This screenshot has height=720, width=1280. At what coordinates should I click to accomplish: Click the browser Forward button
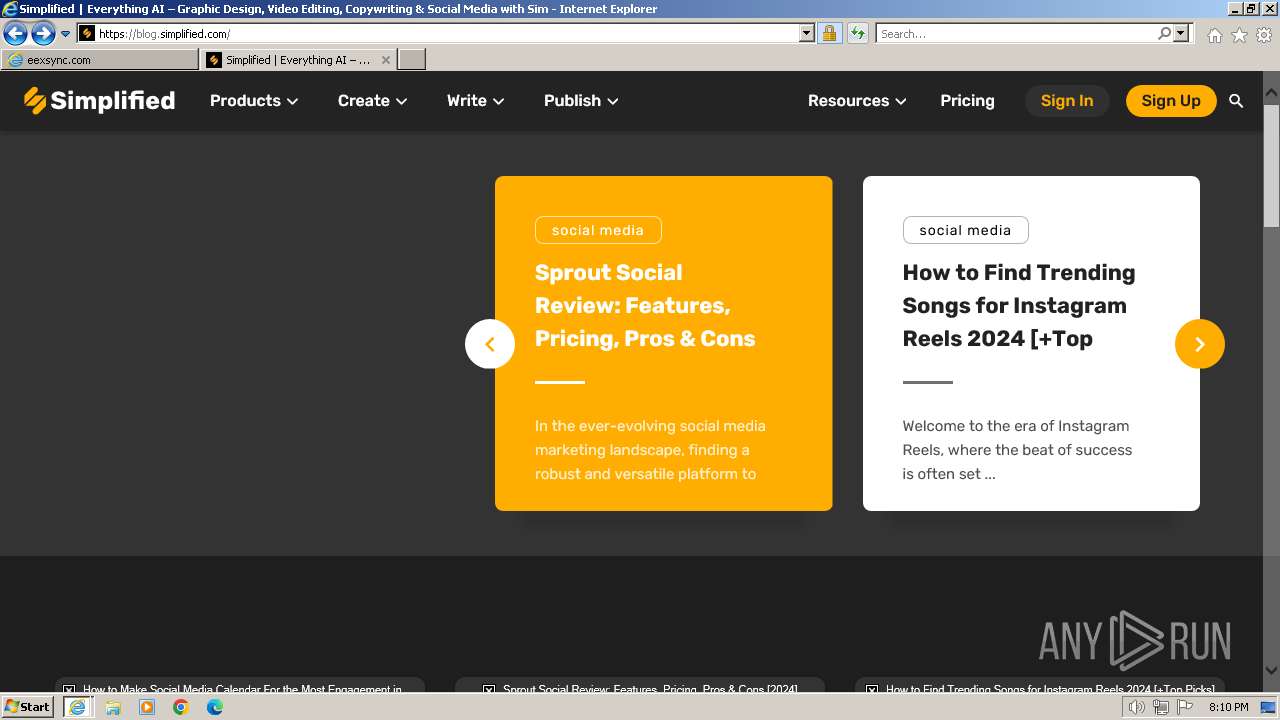(x=43, y=34)
